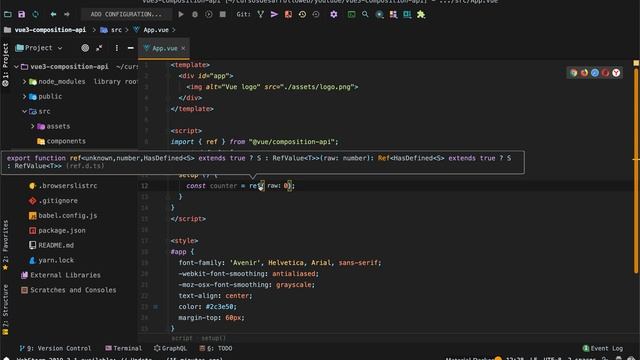Click the Git update project branch icon

coord(260,14)
